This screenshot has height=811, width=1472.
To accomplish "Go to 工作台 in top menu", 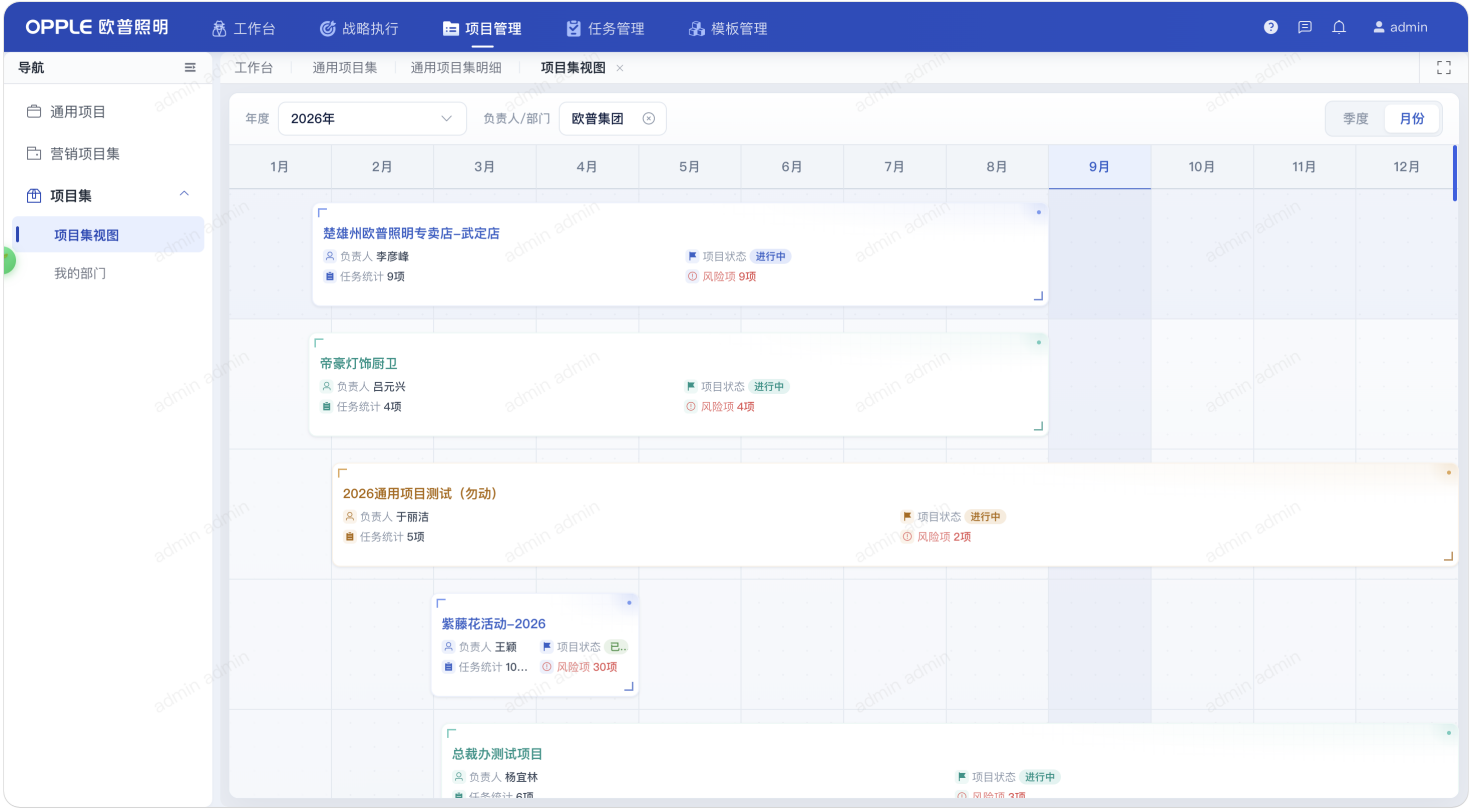I will click(x=244, y=28).
